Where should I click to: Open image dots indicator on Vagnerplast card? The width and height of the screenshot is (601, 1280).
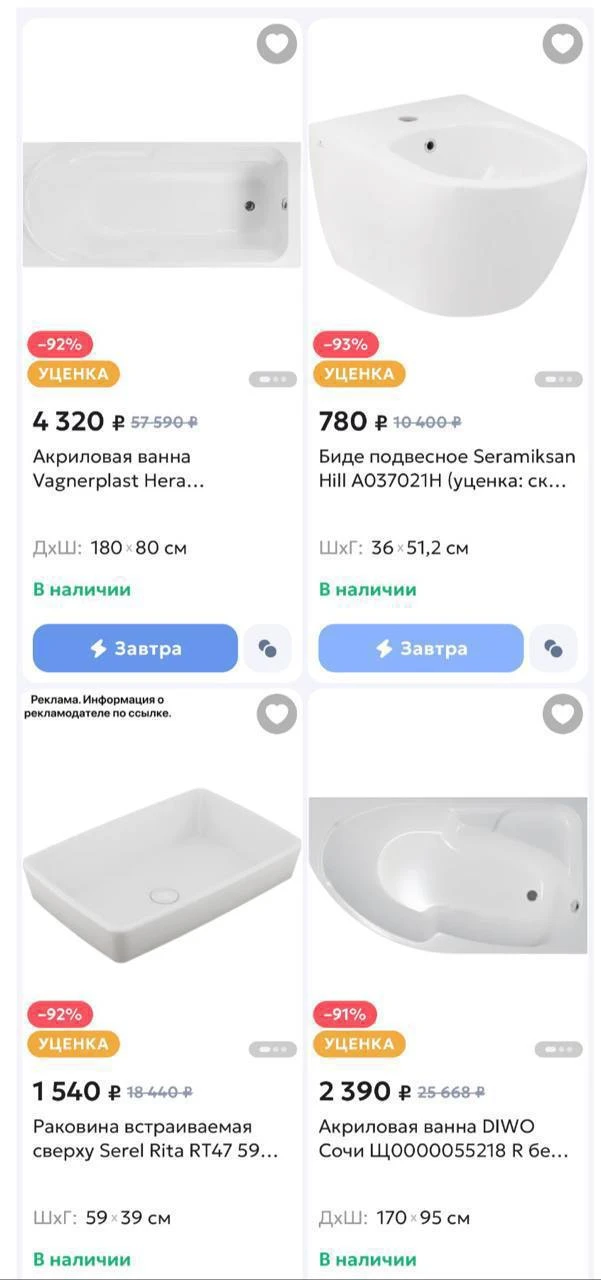[x=272, y=379]
